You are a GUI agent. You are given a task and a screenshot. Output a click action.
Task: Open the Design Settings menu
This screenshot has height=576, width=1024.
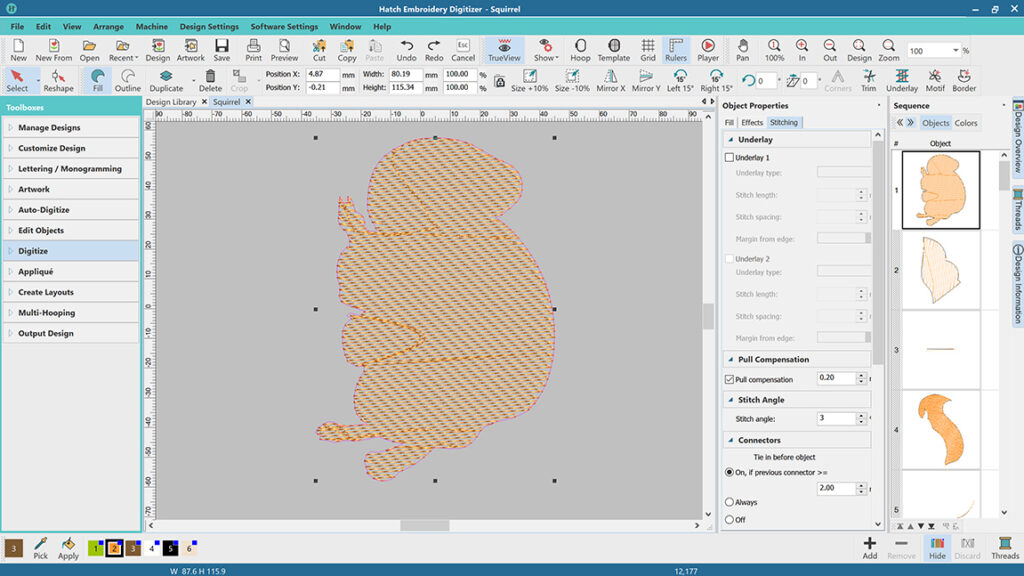(209, 26)
